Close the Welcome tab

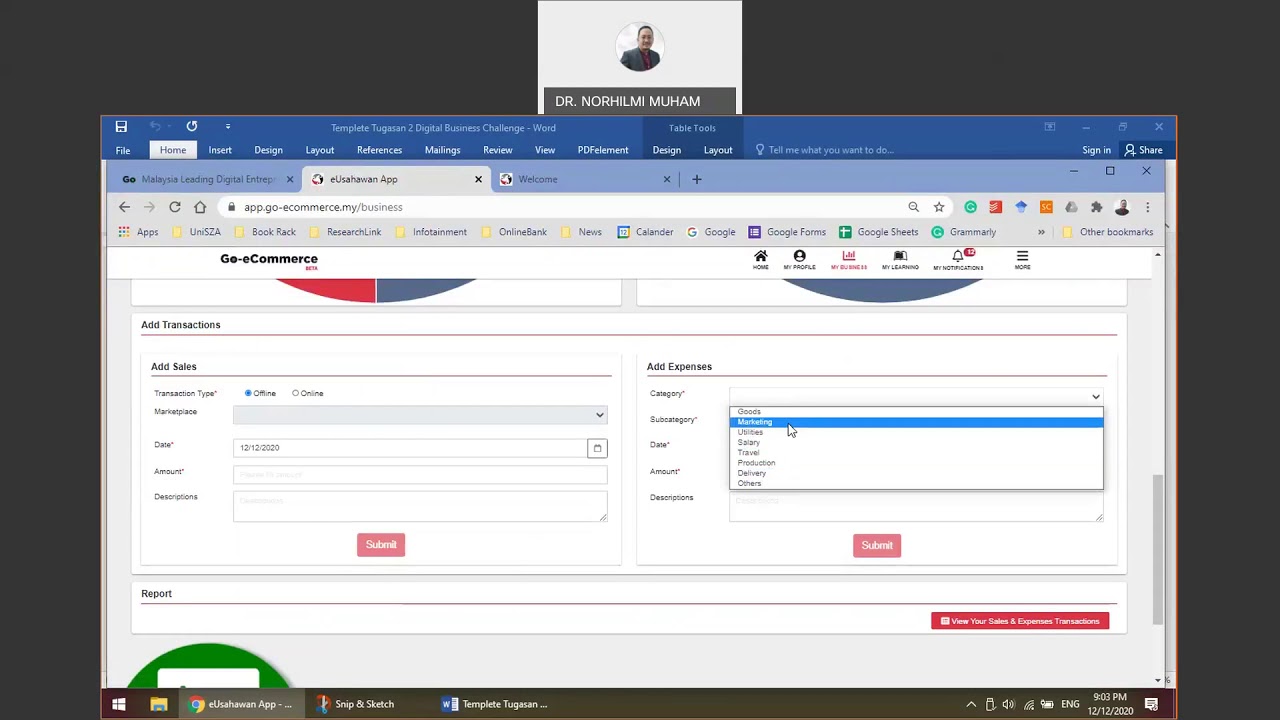pyautogui.click(x=667, y=179)
